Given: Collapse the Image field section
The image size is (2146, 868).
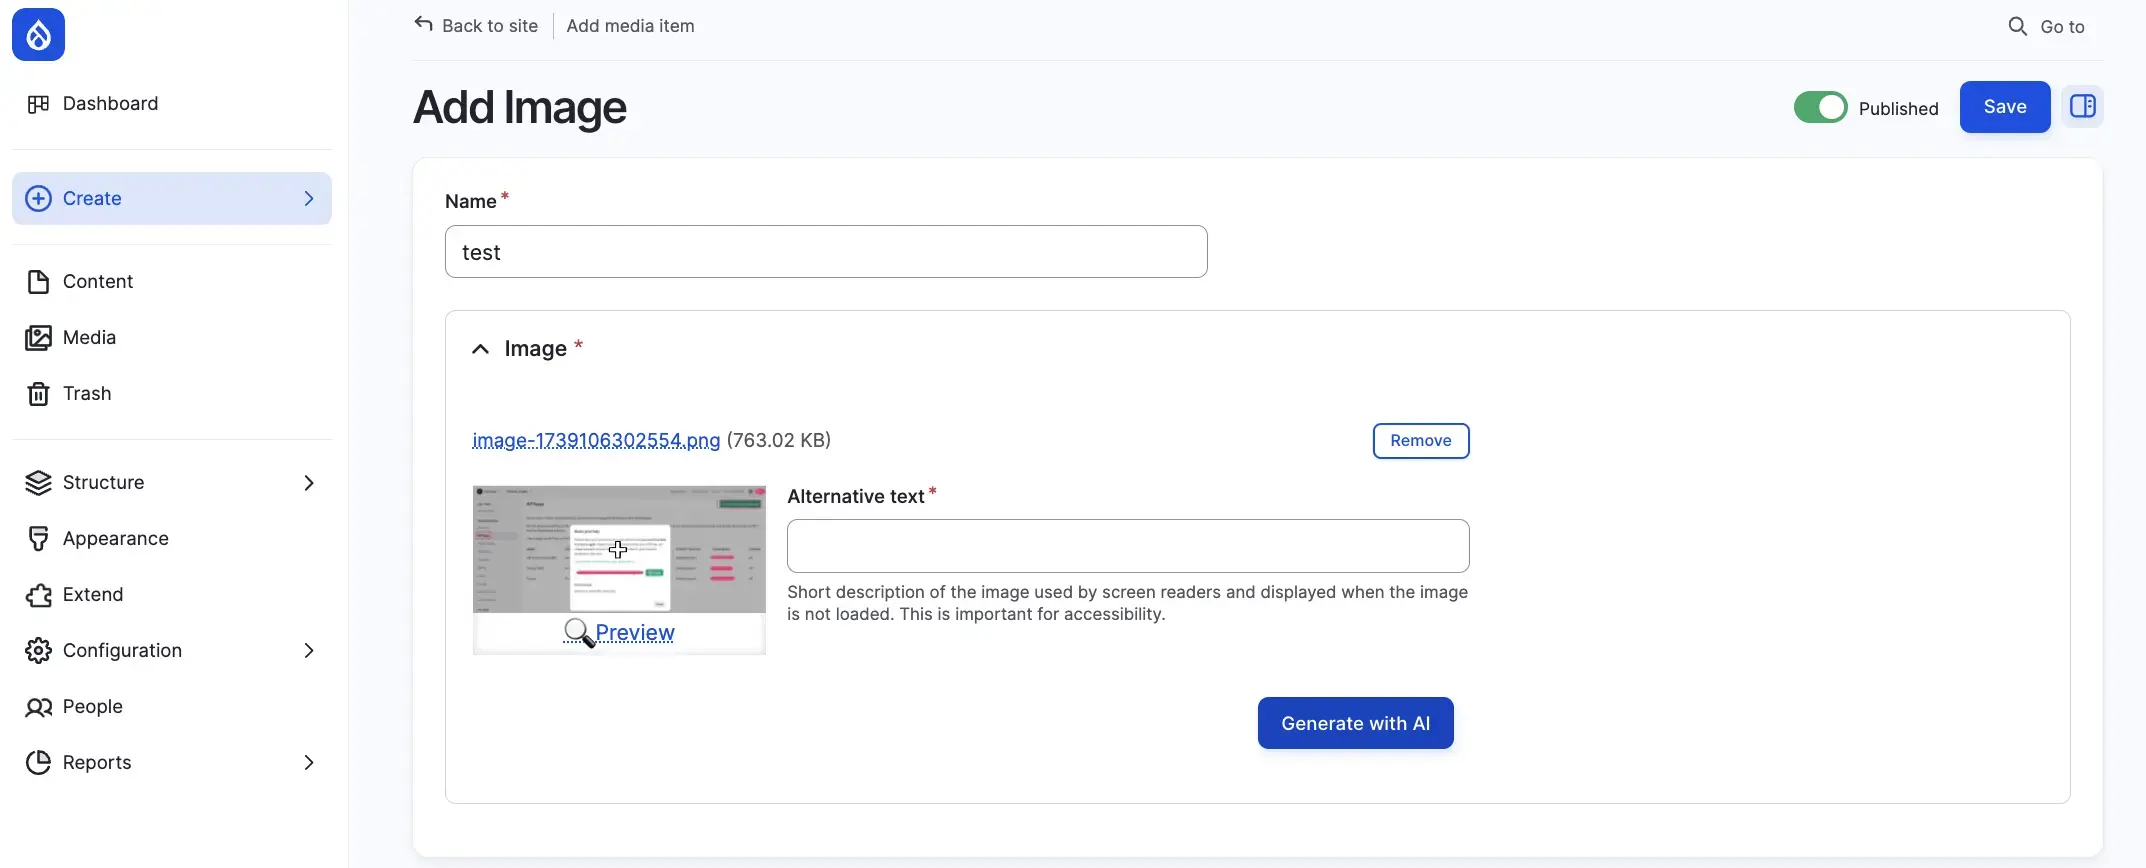Looking at the screenshot, I should (481, 349).
